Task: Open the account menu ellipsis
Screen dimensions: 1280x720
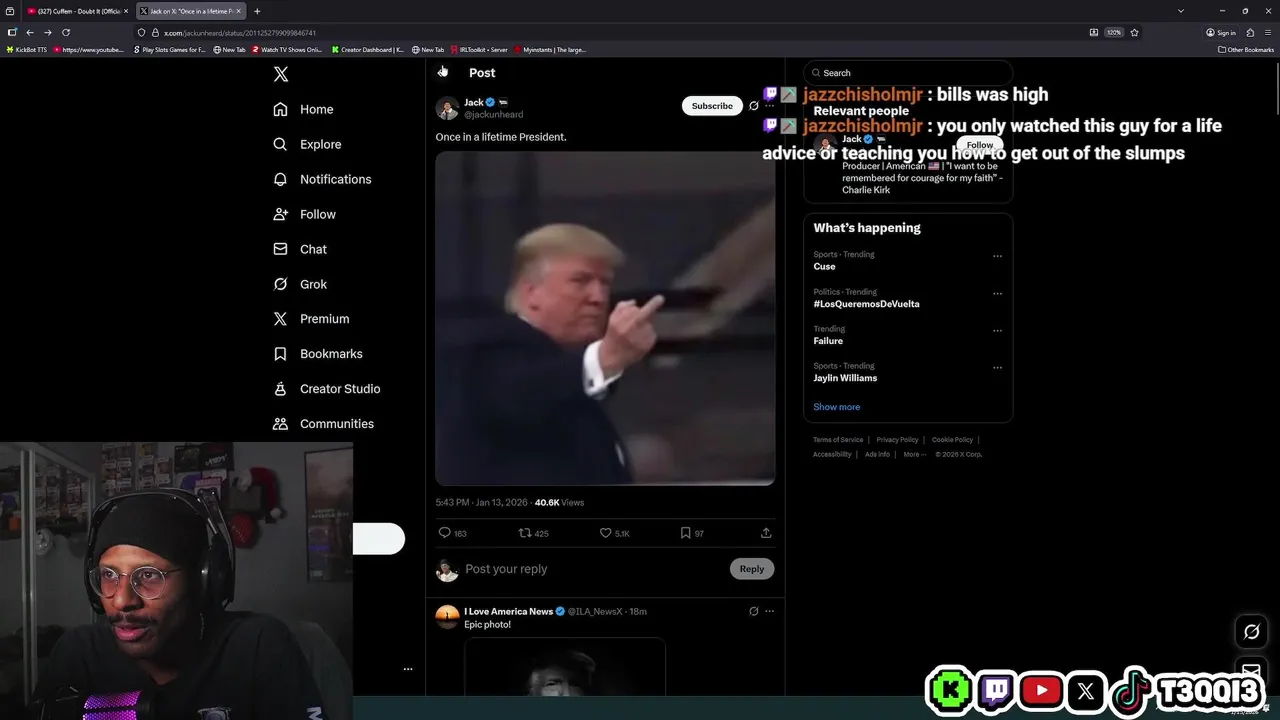Action: (x=408, y=669)
